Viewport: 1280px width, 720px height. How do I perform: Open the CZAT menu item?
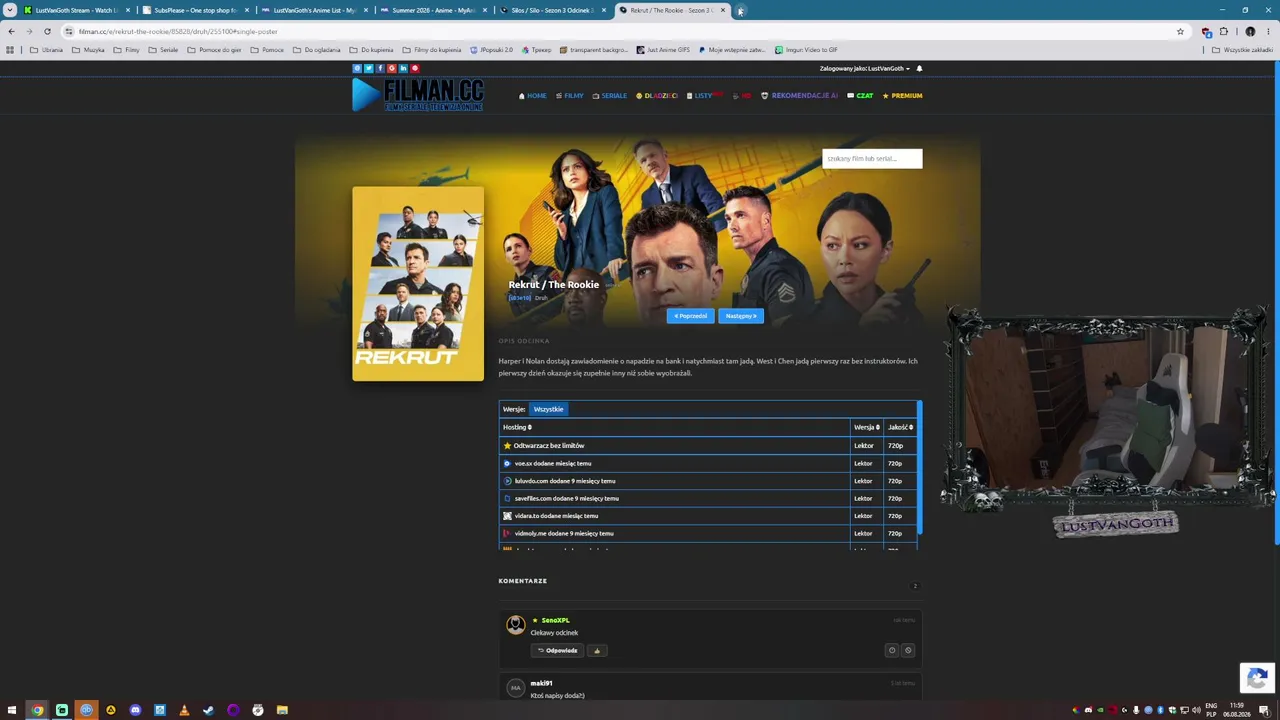coord(860,96)
